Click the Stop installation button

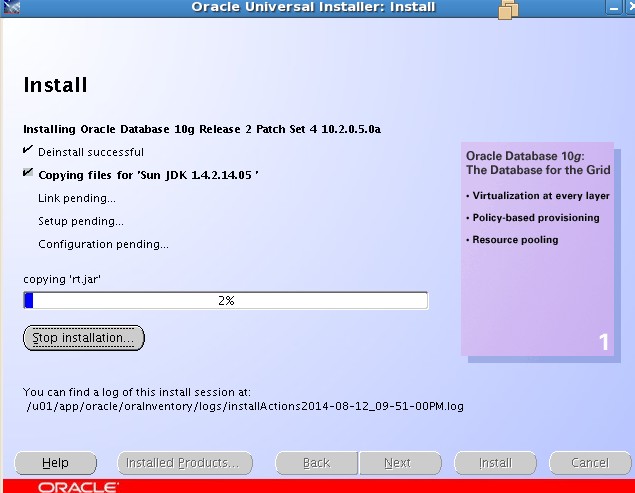click(x=84, y=338)
